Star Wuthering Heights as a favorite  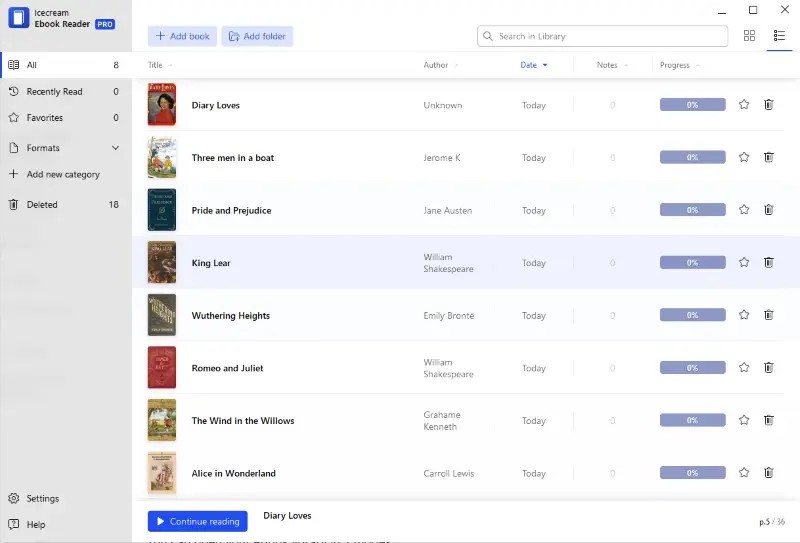tap(744, 315)
